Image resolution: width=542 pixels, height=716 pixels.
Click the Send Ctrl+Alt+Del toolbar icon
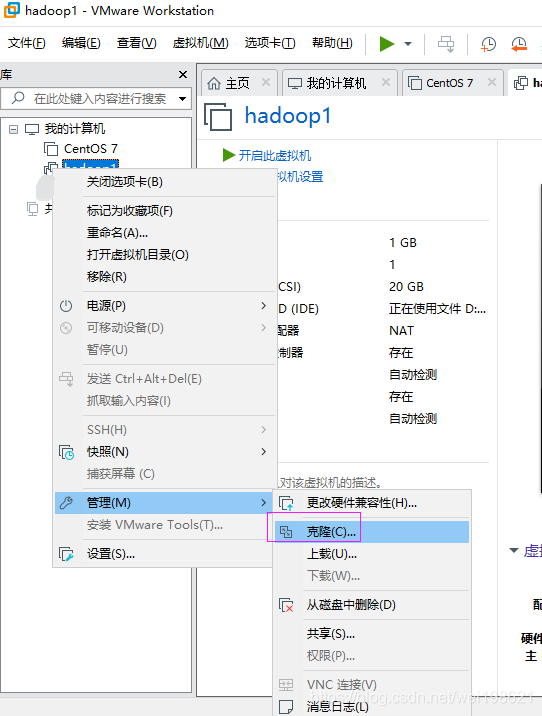(x=446, y=44)
